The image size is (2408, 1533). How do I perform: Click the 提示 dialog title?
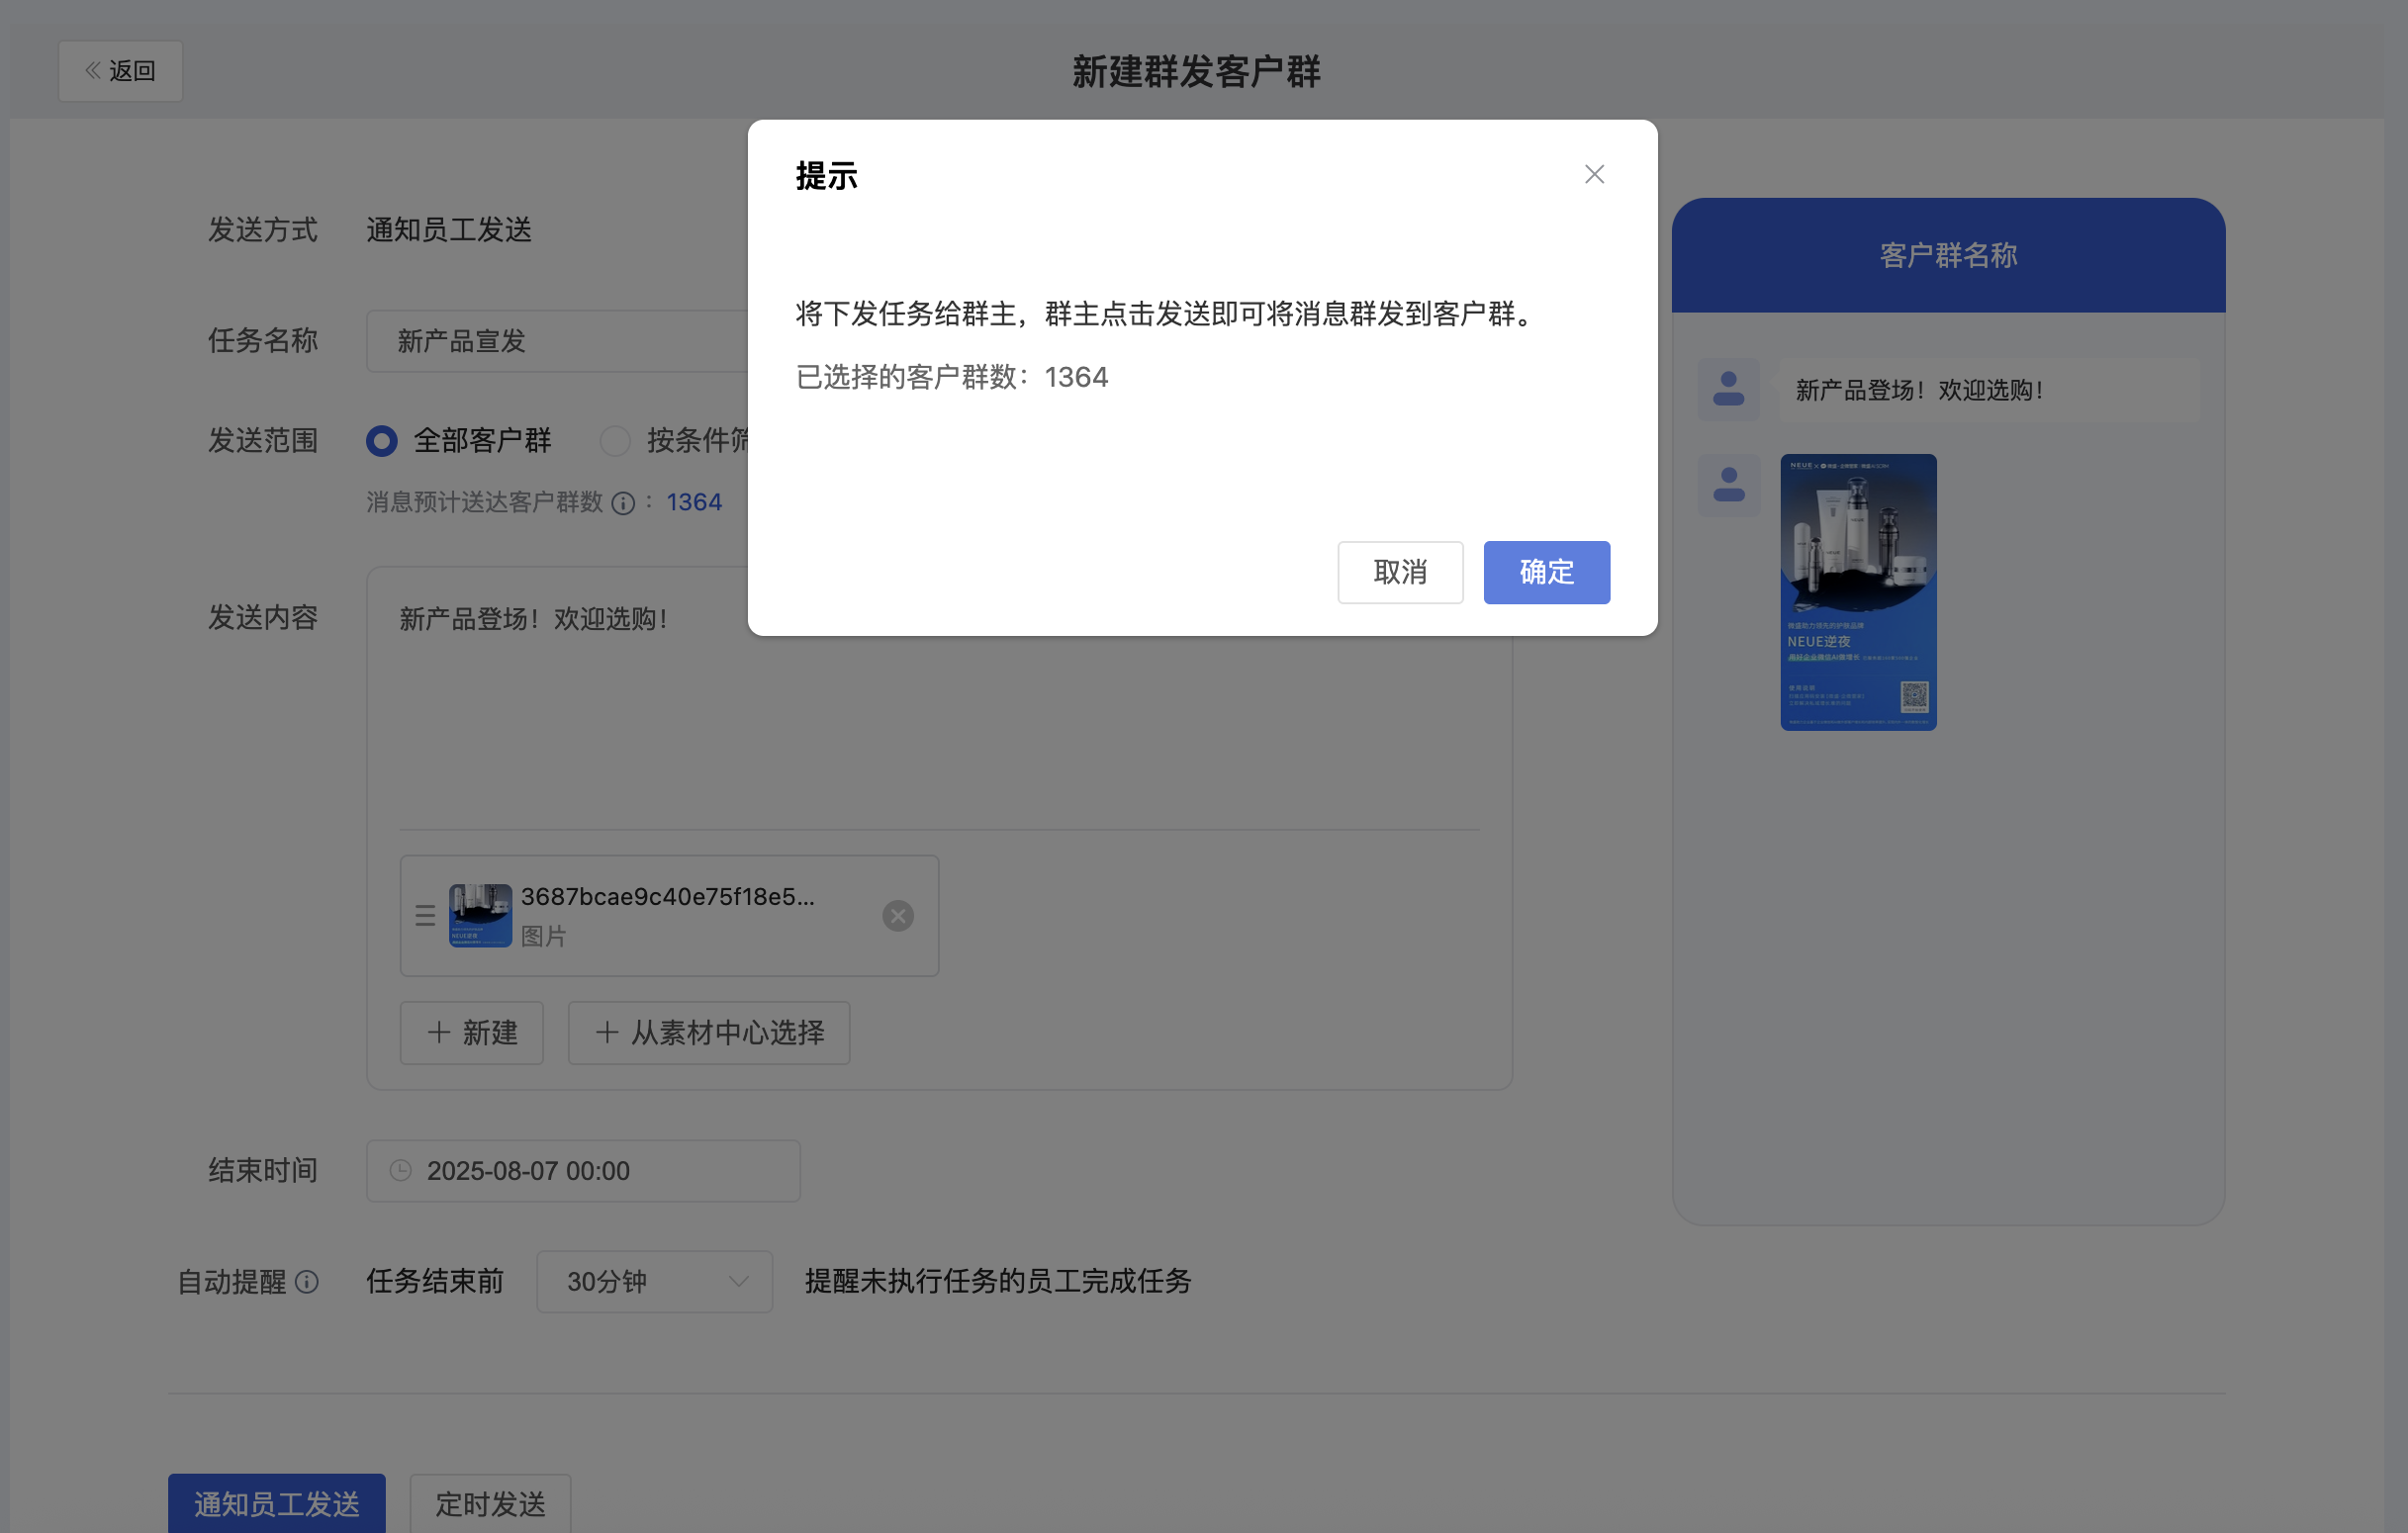pos(827,176)
